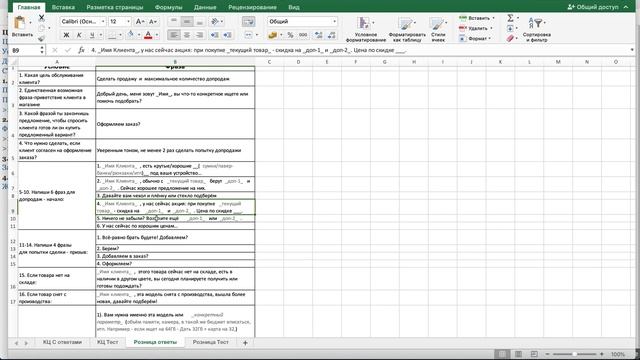Click the align text right icon
The width and height of the screenshot is (640, 360).
[x=200, y=35]
